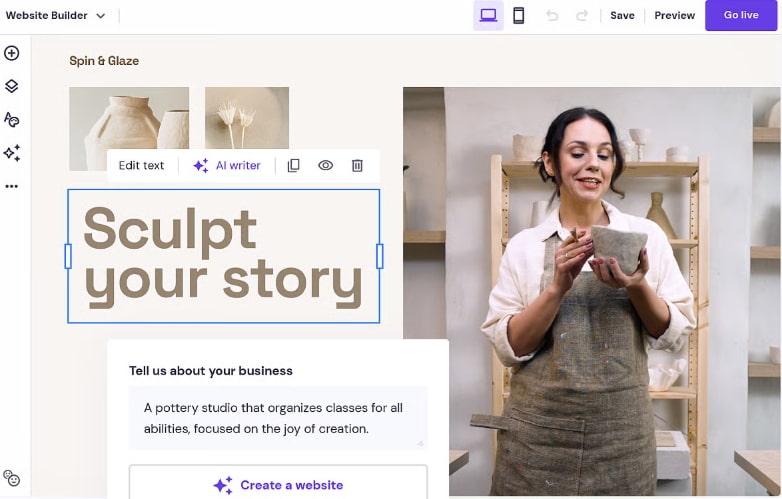Screen dimensions: 782x499
Task: Click the redo arrow
Action: pos(582,15)
